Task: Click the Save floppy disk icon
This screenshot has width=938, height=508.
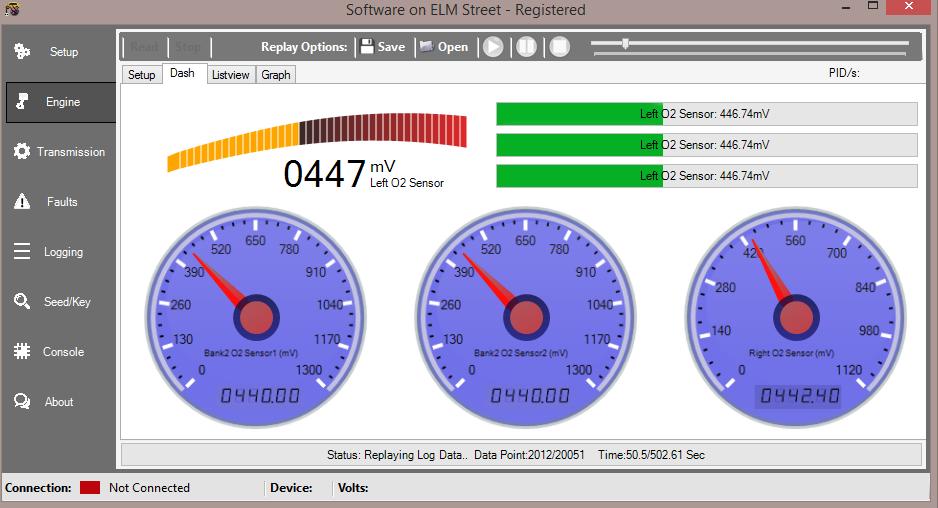Action: pyautogui.click(x=367, y=47)
